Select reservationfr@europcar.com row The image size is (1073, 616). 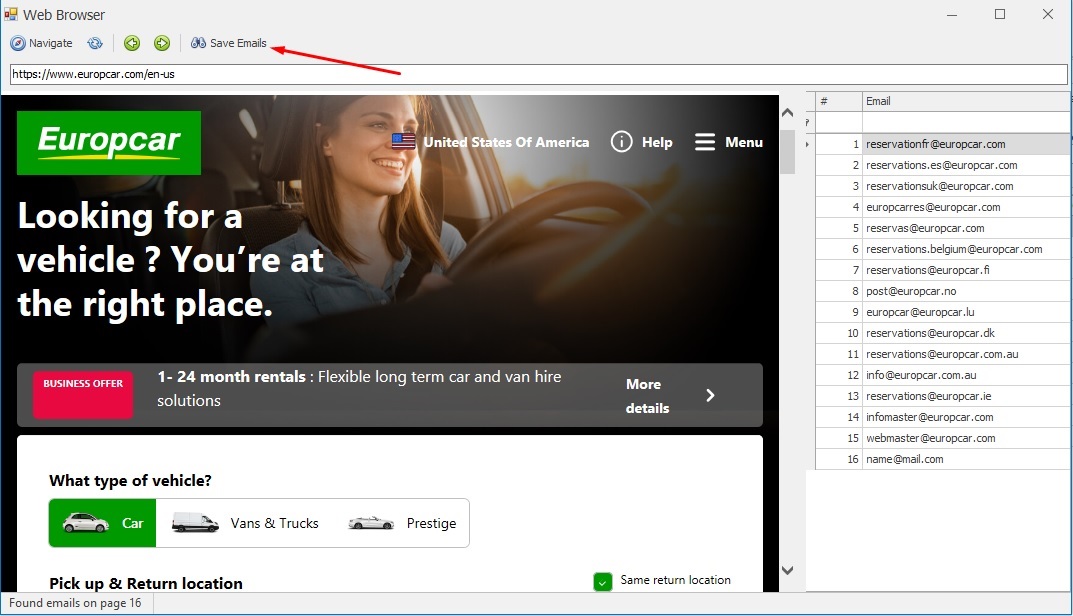tap(943, 144)
